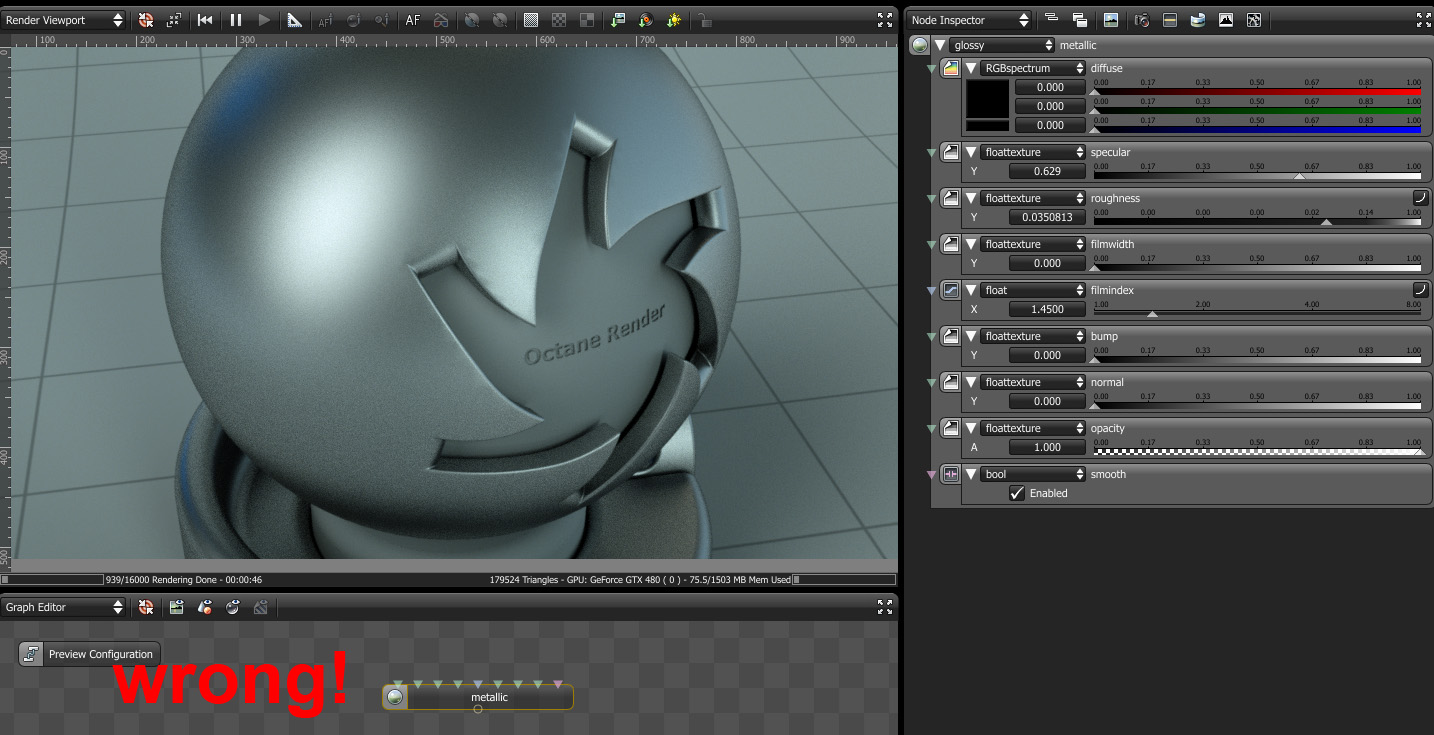Click the blue cylinder environment icon
Image resolution: width=1434 pixels, height=735 pixels.
[1197, 20]
